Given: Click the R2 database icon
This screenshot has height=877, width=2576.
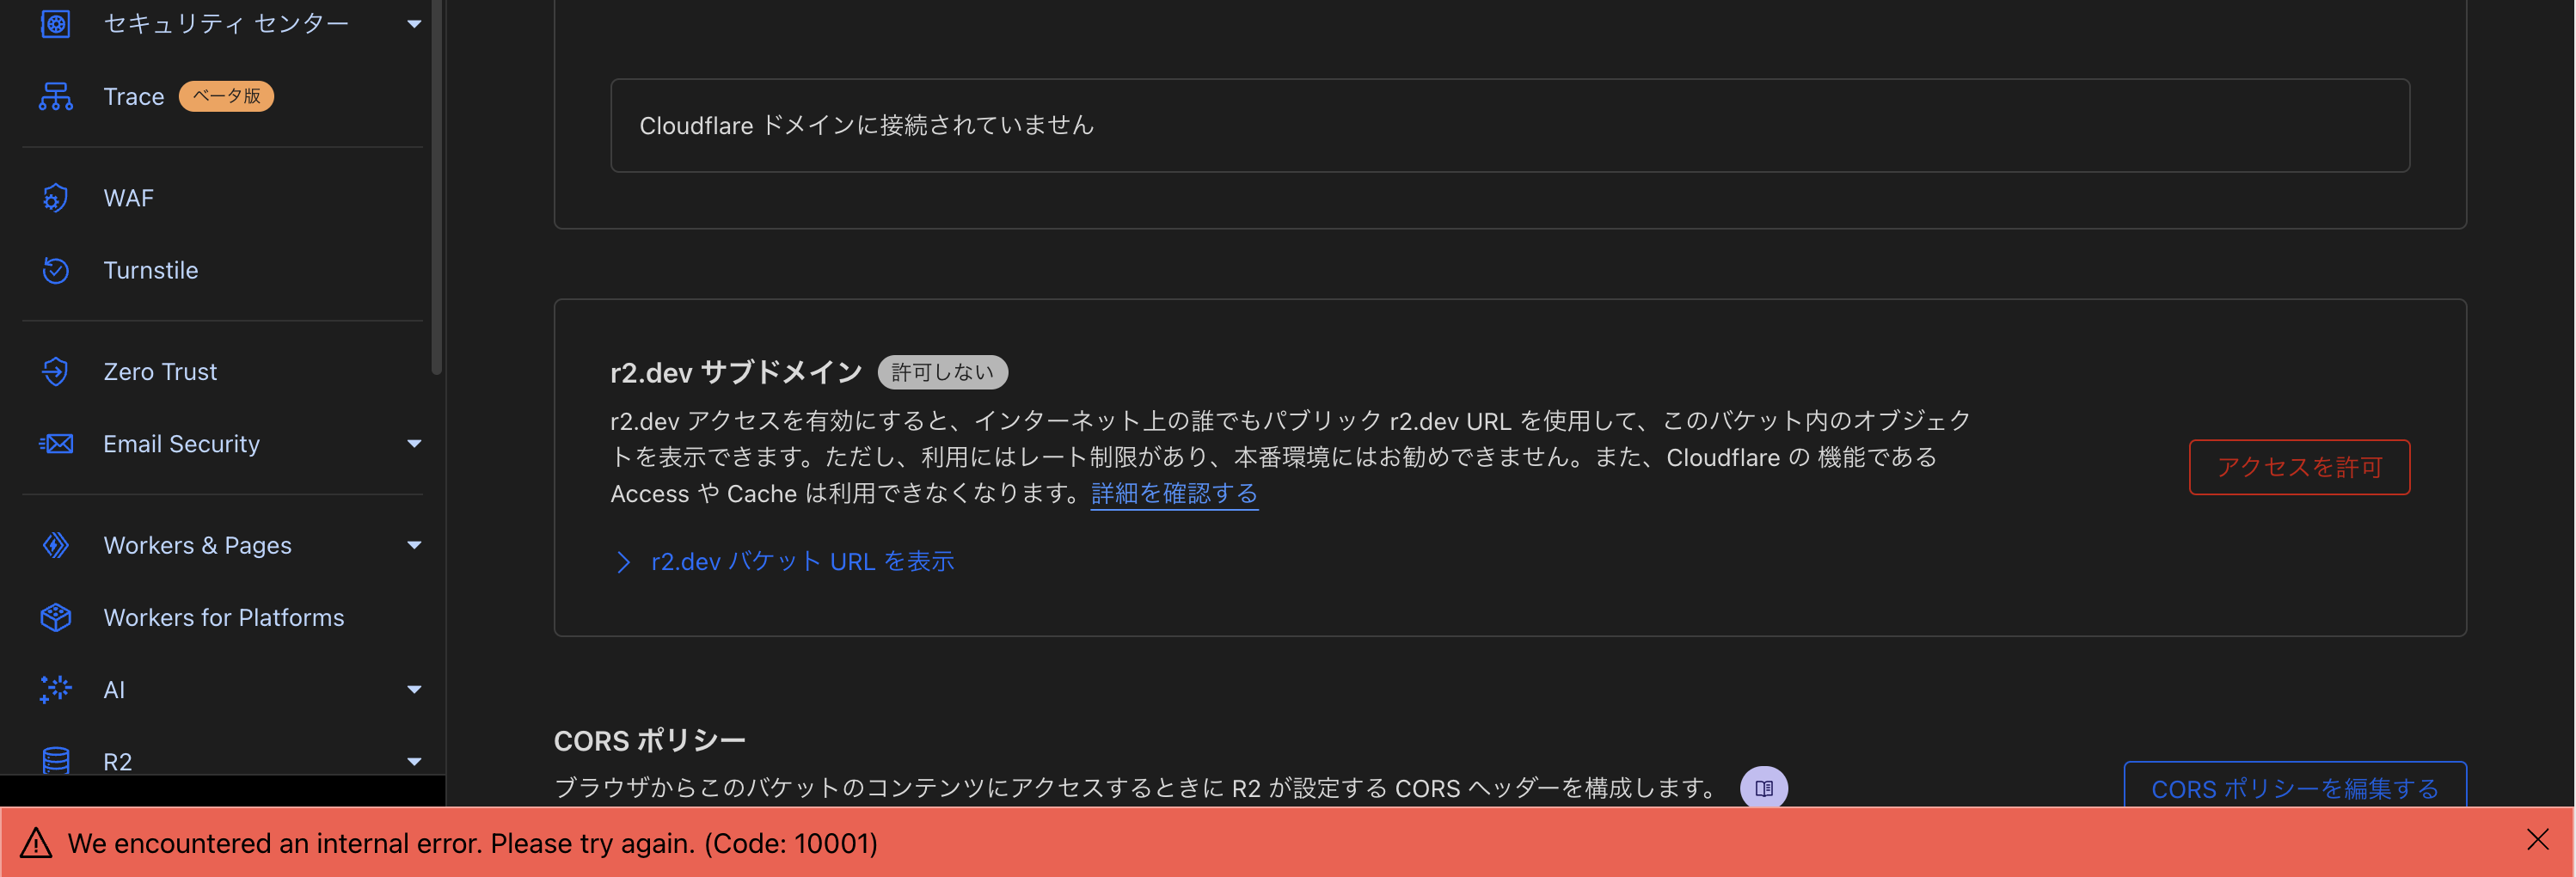Looking at the screenshot, I should [55, 761].
